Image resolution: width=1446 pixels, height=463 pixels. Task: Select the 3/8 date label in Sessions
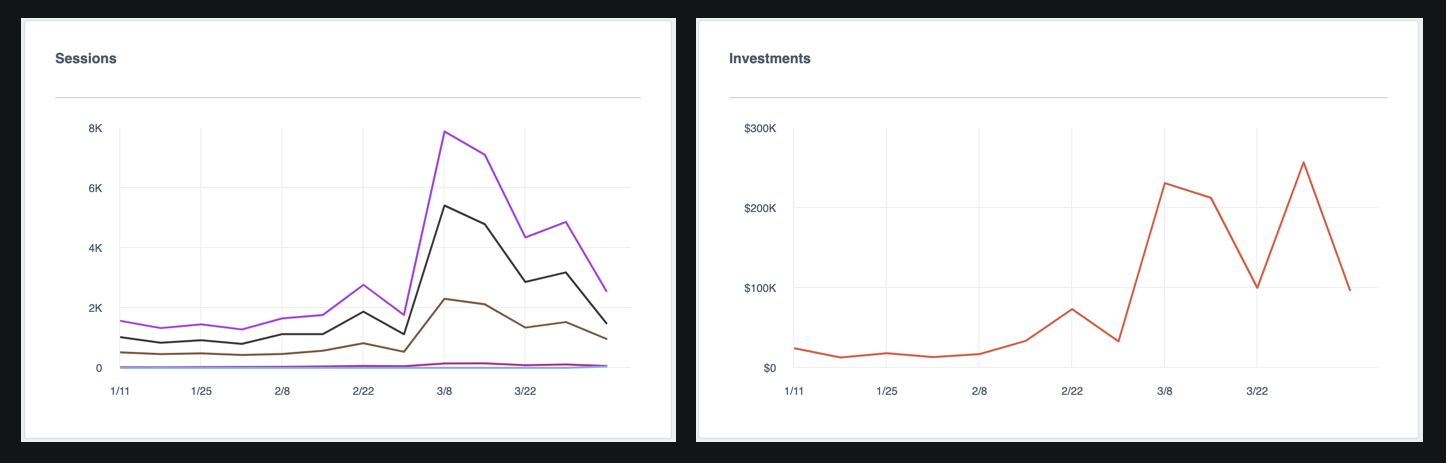tap(444, 391)
